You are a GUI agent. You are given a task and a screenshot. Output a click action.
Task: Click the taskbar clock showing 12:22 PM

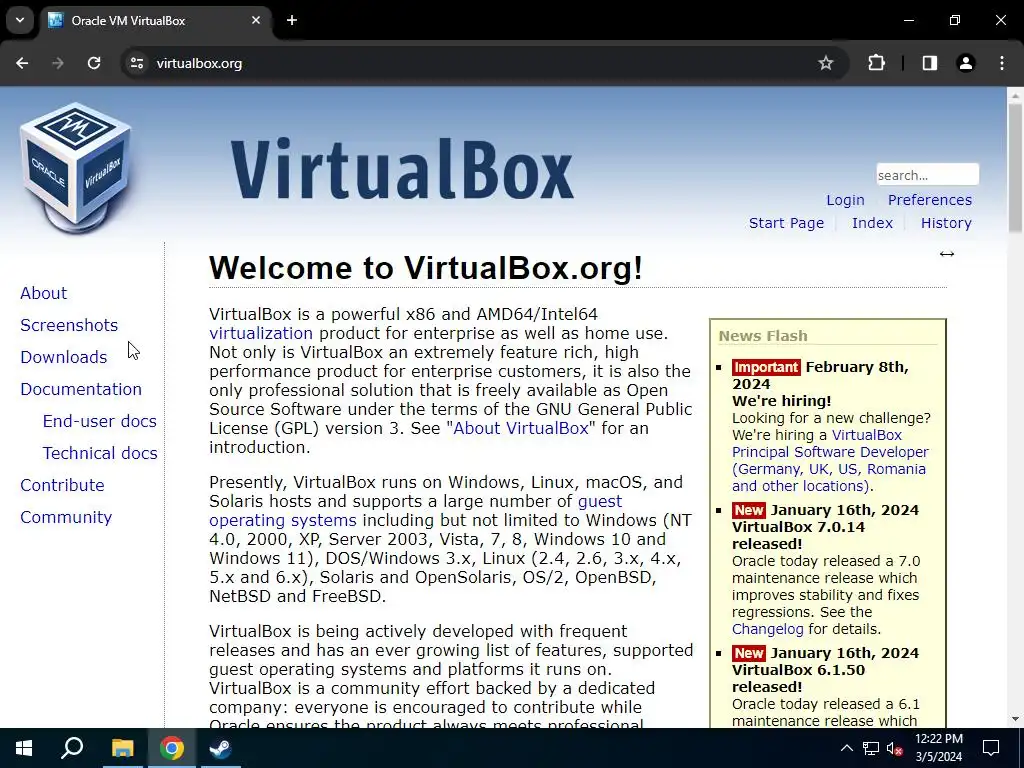pos(938,748)
